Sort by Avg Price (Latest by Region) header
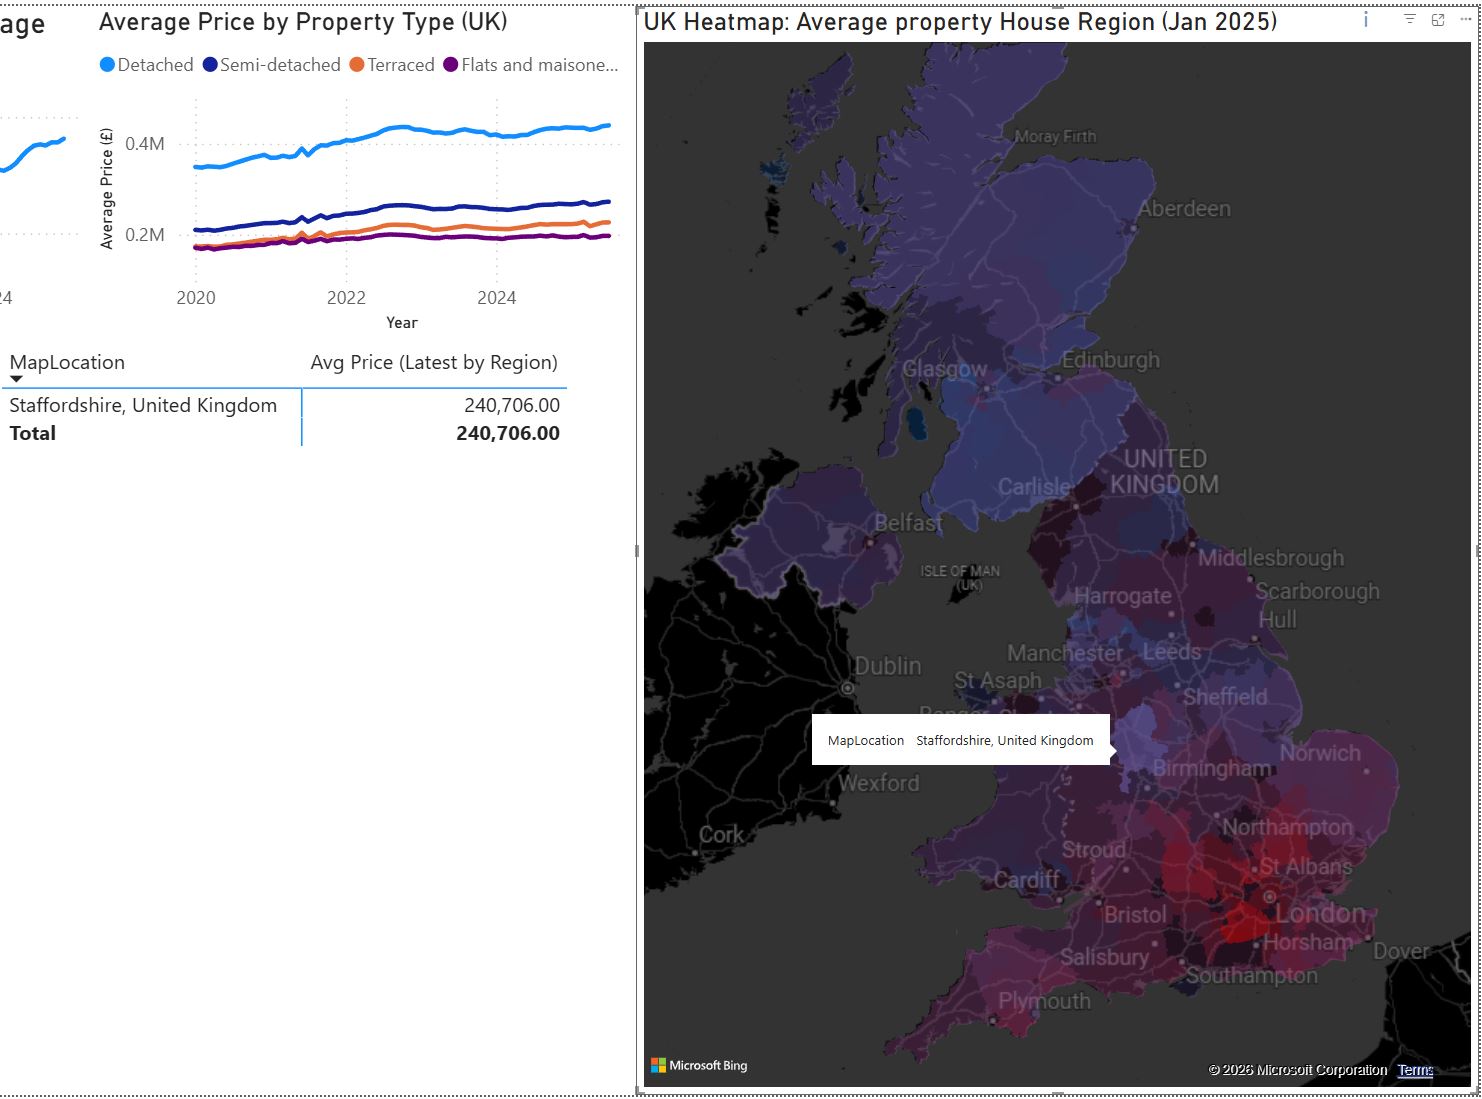1482x1099 pixels. click(433, 362)
